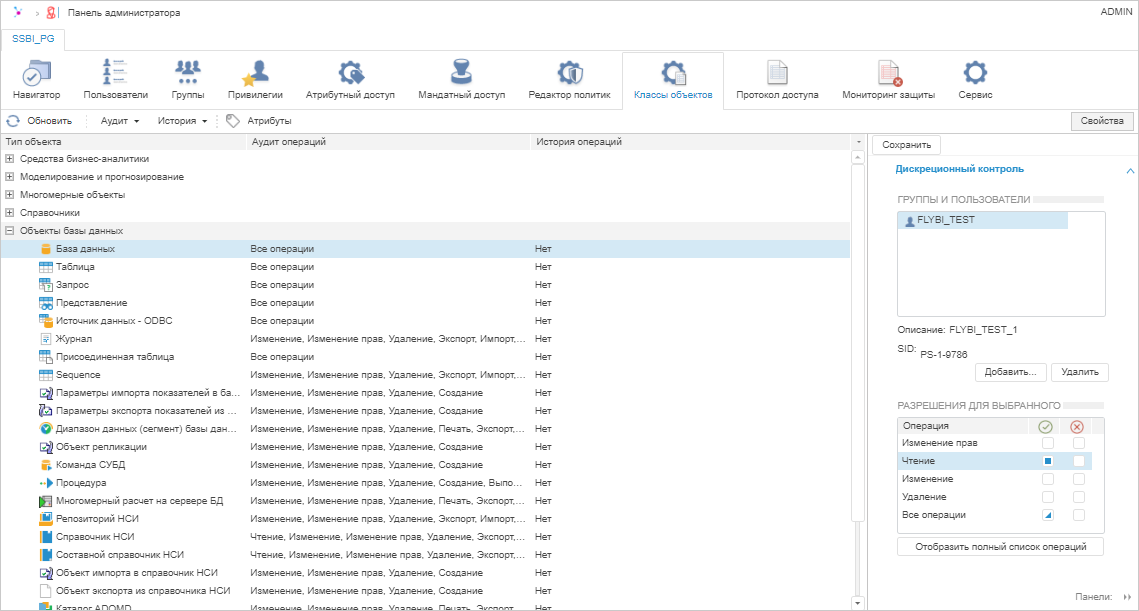Viewport: 1139px width, 611px height.
Task: Open the Policy editor shield icon
Action: pyautogui.click(x=569, y=74)
